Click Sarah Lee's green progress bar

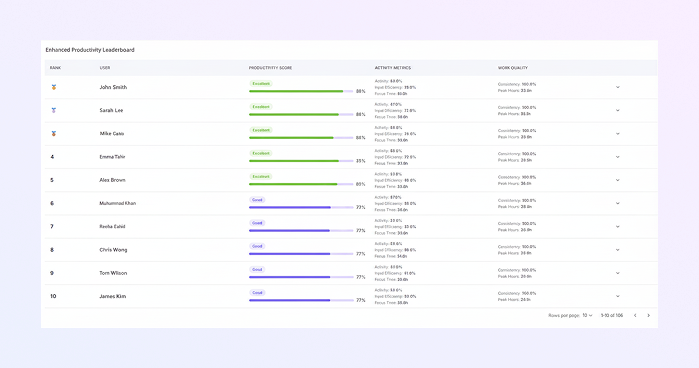point(301,115)
